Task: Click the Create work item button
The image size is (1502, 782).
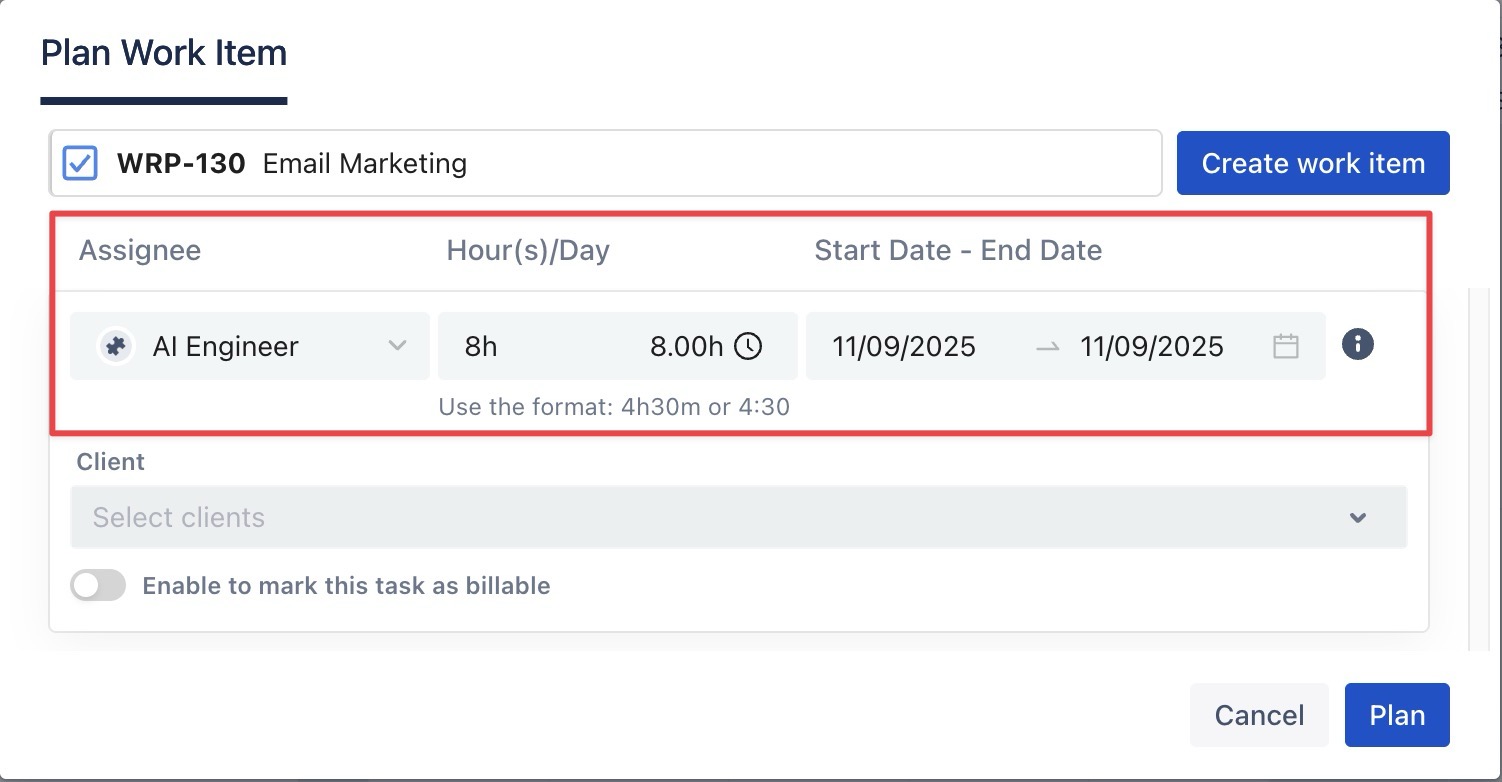Action: [x=1312, y=163]
